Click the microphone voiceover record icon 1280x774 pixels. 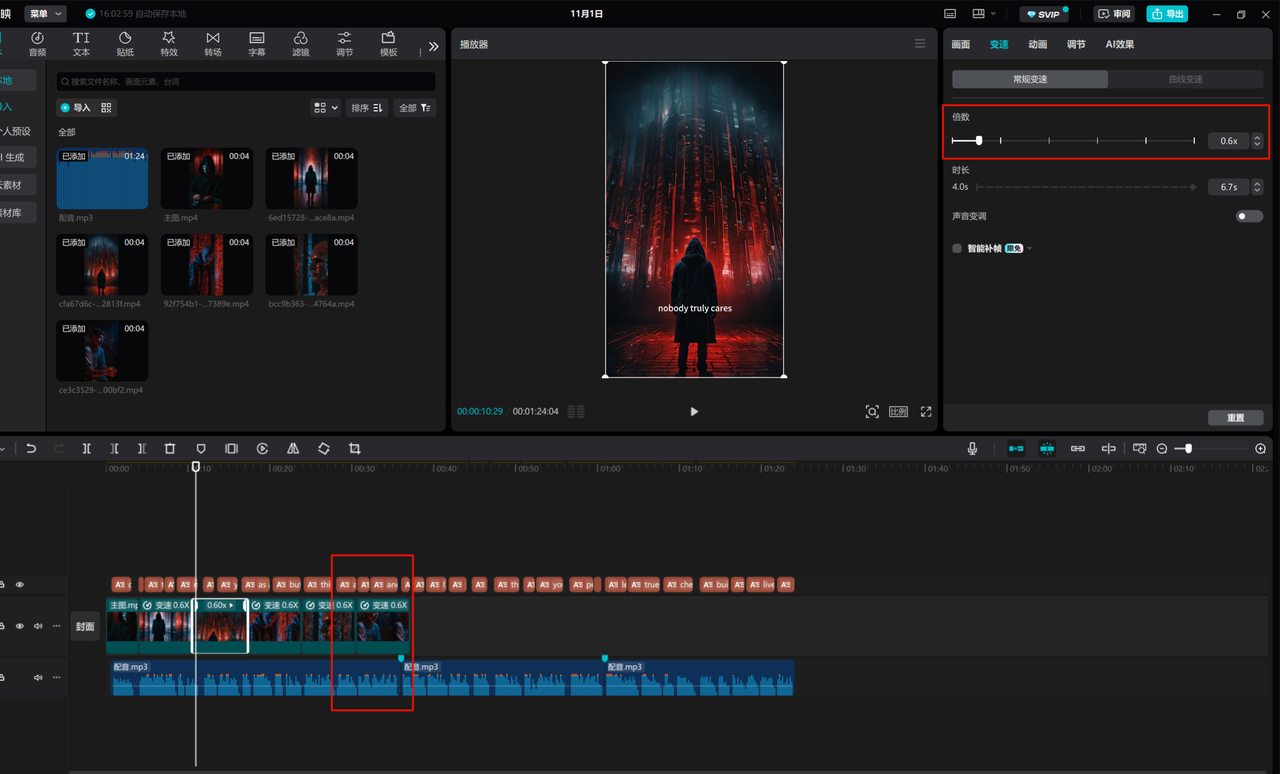[972, 449]
